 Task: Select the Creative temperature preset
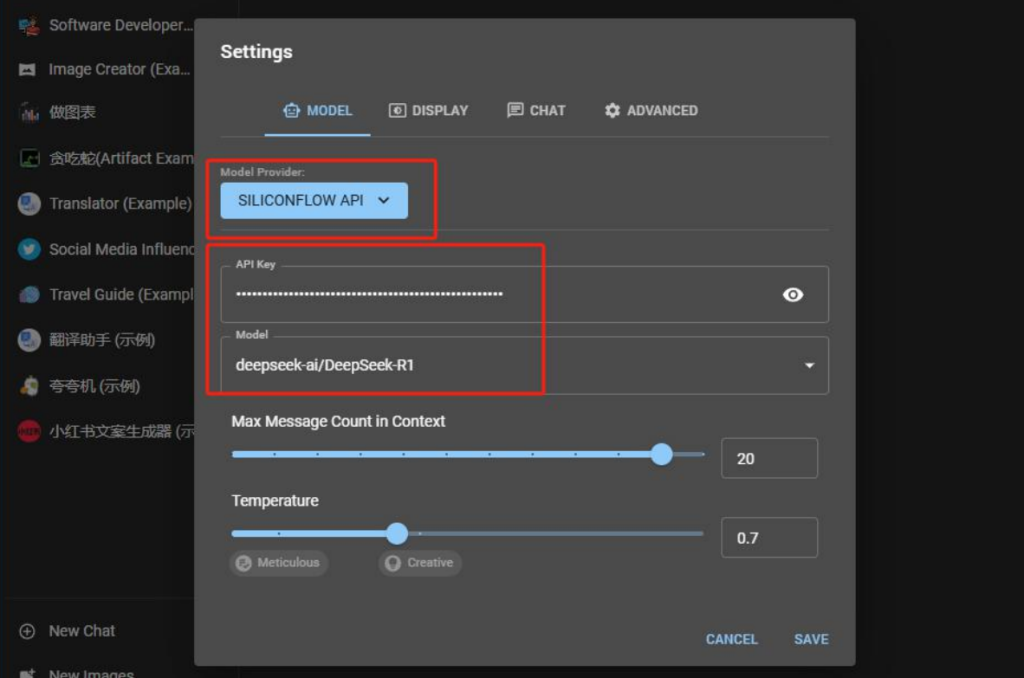[x=420, y=563]
